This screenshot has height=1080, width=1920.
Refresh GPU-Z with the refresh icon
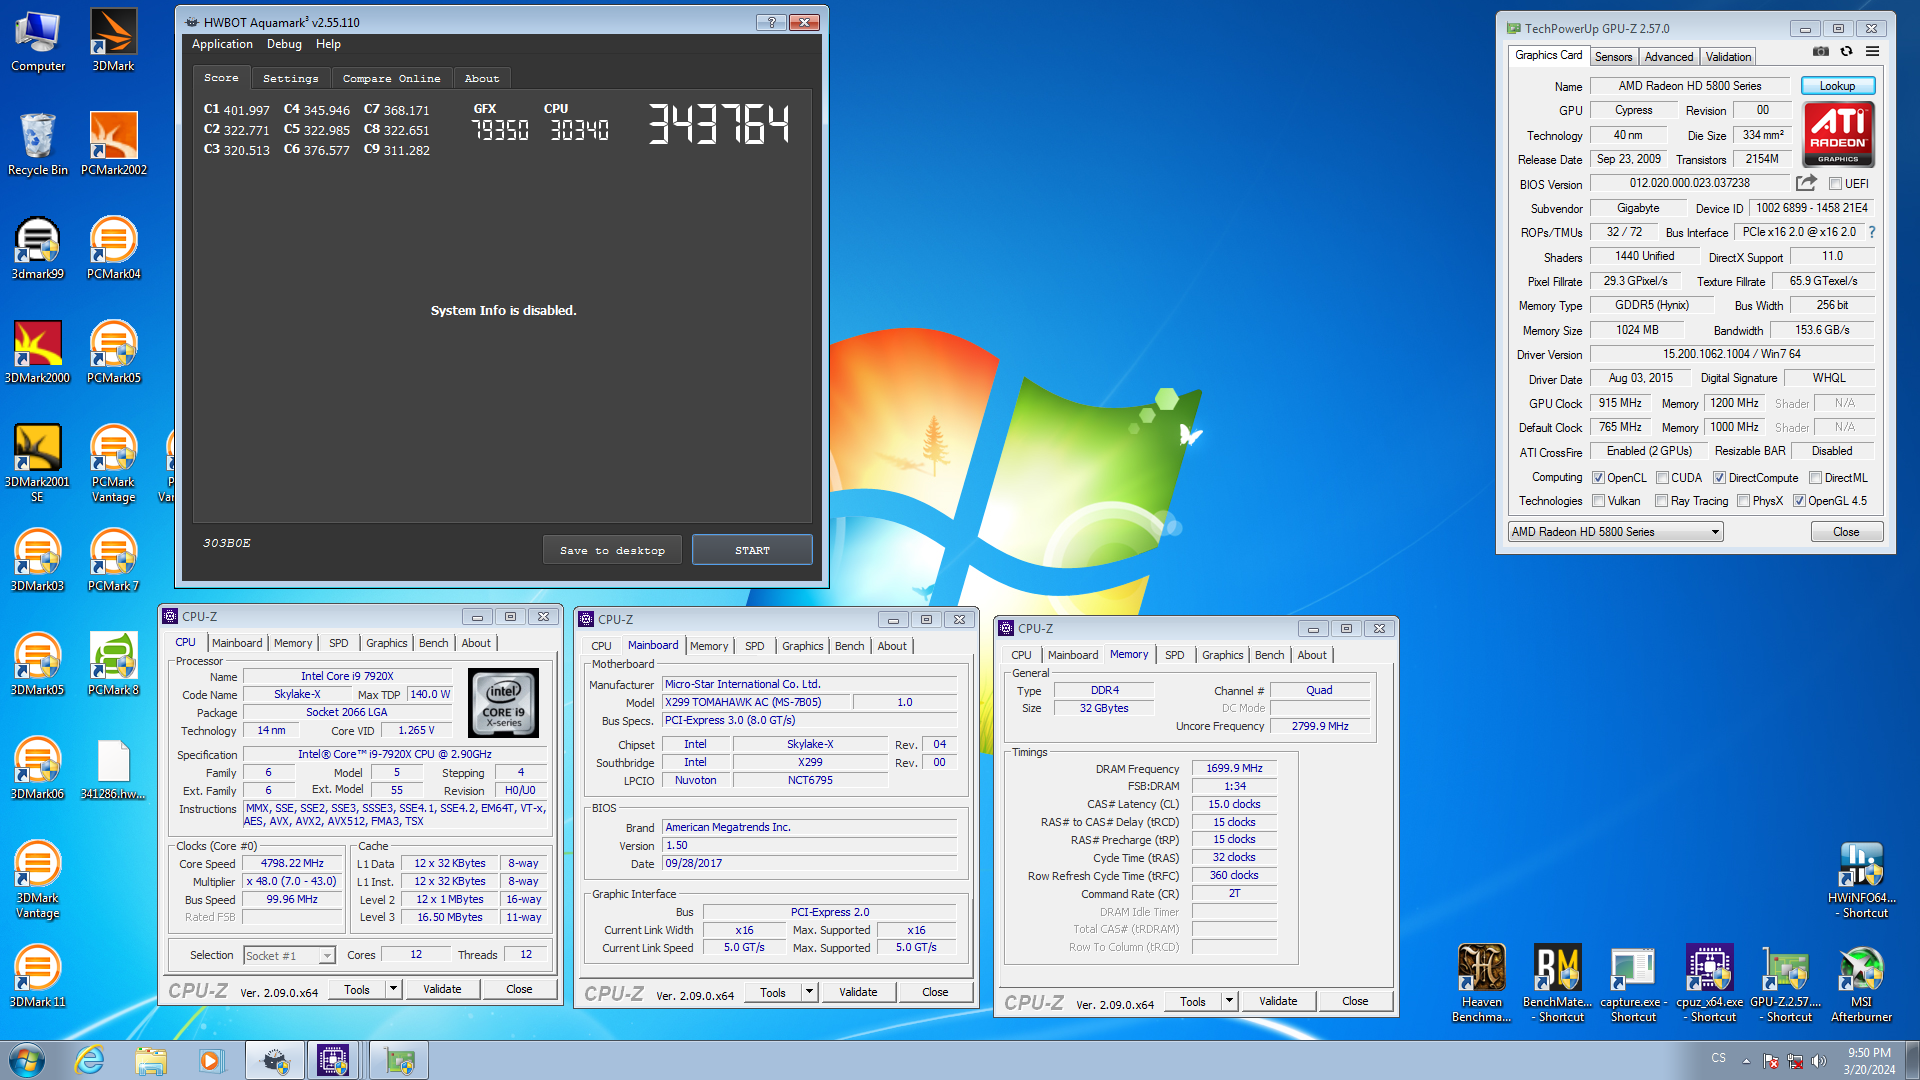tap(1847, 51)
